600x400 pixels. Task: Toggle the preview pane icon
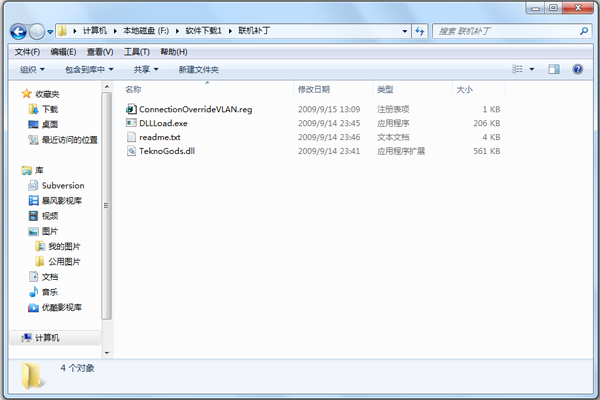(x=554, y=69)
